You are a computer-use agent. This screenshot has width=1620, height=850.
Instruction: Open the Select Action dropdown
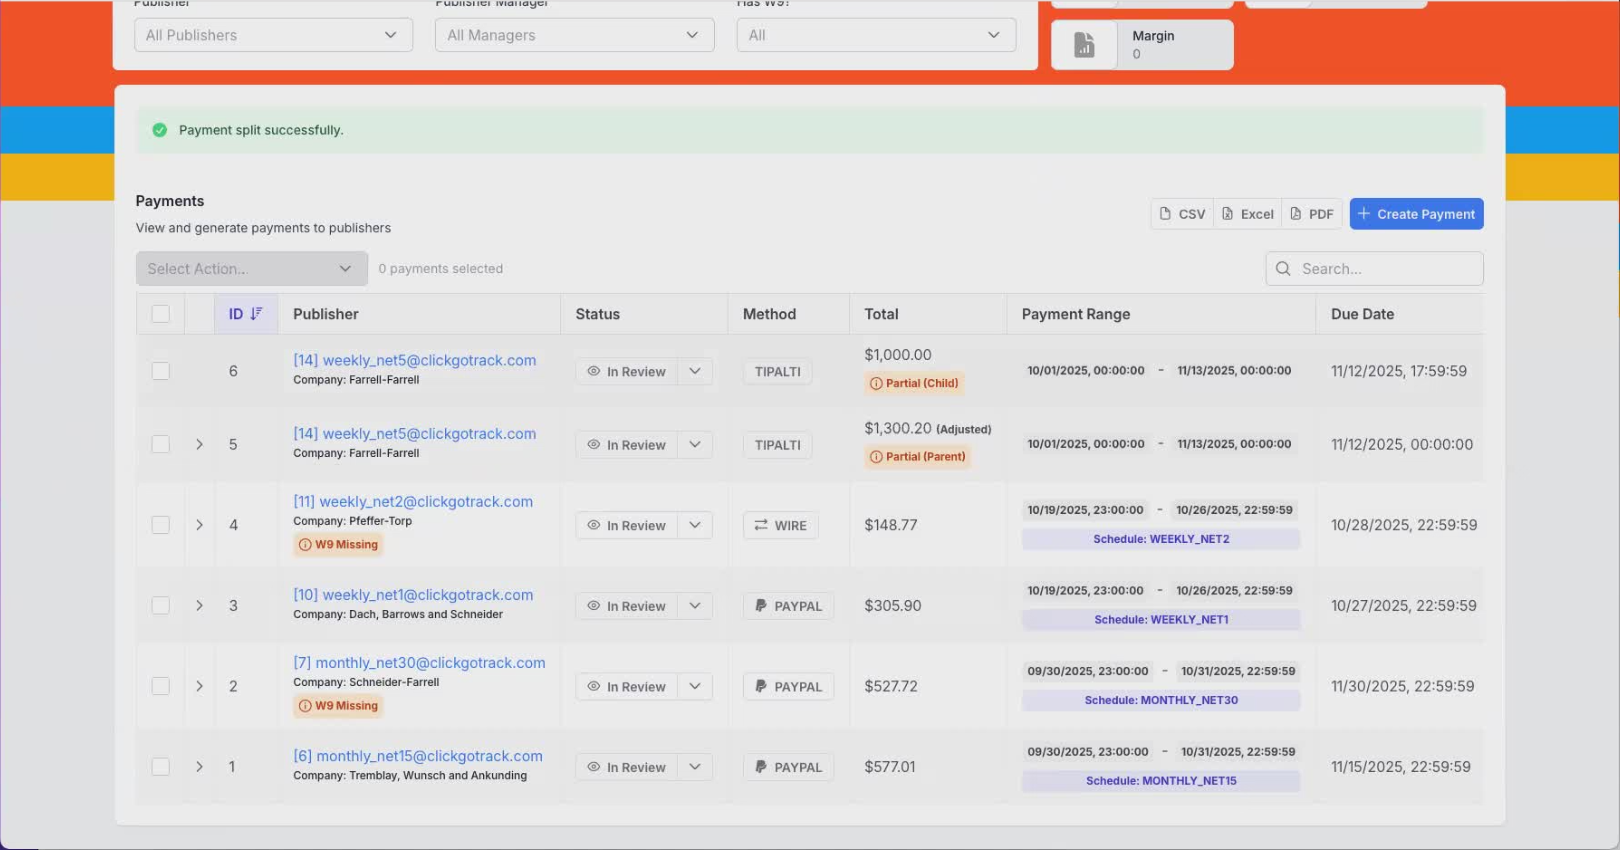click(x=250, y=269)
